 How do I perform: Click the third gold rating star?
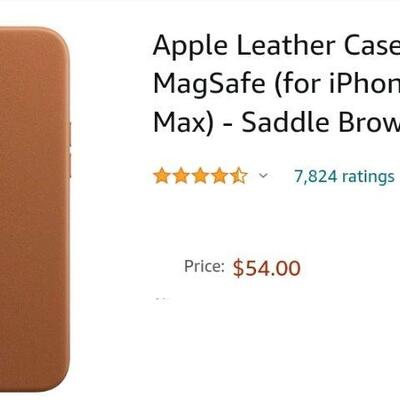coord(200,176)
